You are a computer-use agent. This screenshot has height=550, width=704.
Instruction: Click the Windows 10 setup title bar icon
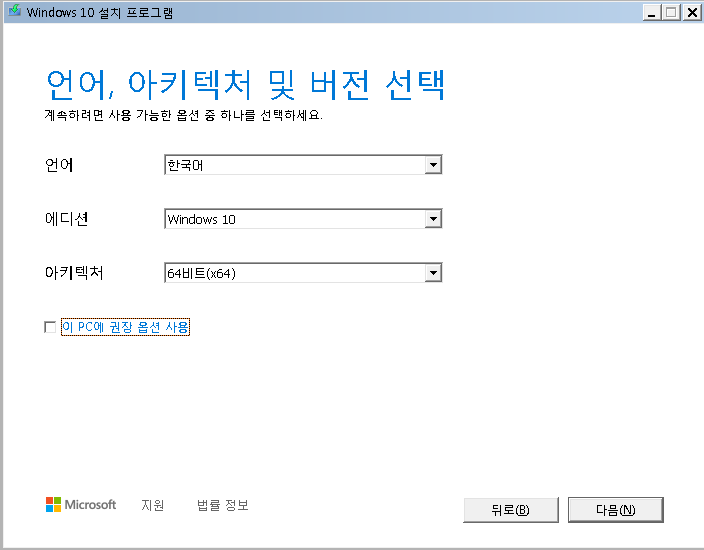[x=15, y=11]
